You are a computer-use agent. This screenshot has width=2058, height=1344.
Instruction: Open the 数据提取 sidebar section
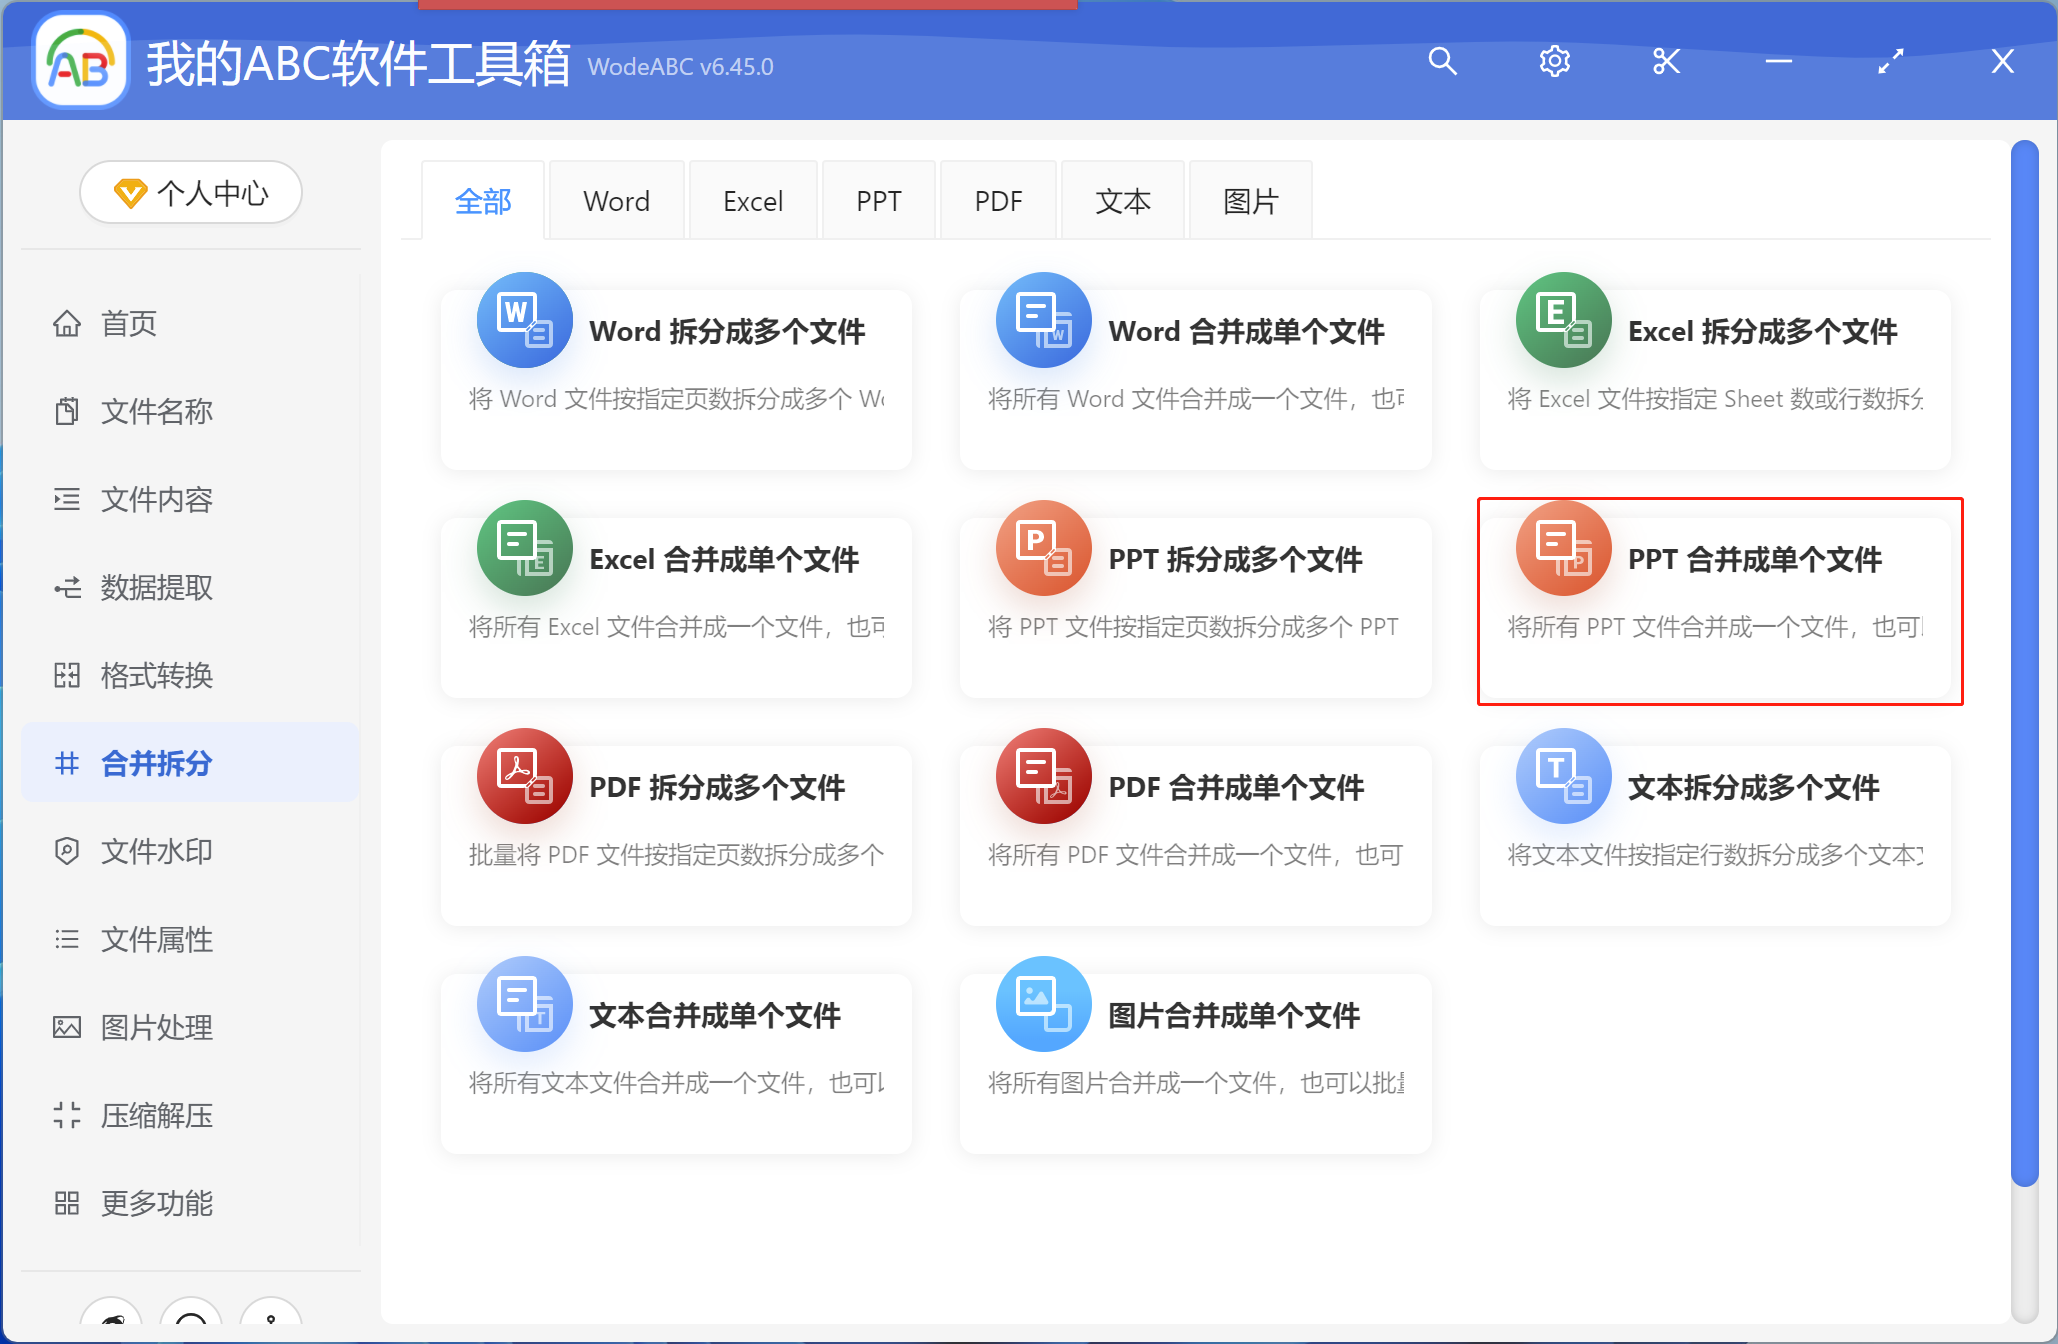click(157, 587)
